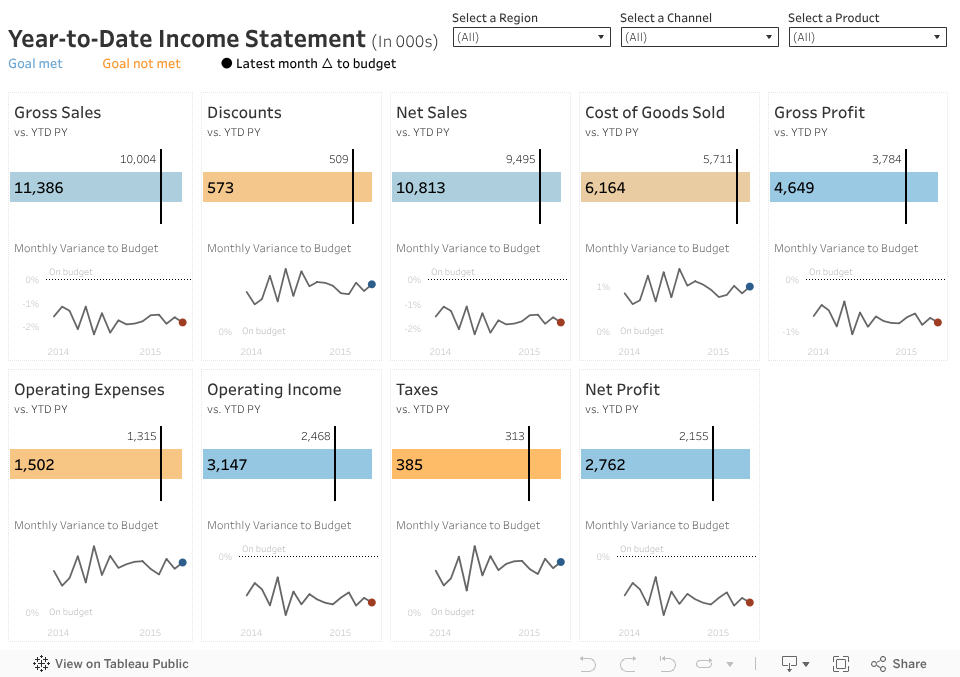Click the Share text button
The height and width of the screenshot is (677, 960).
coord(909,664)
